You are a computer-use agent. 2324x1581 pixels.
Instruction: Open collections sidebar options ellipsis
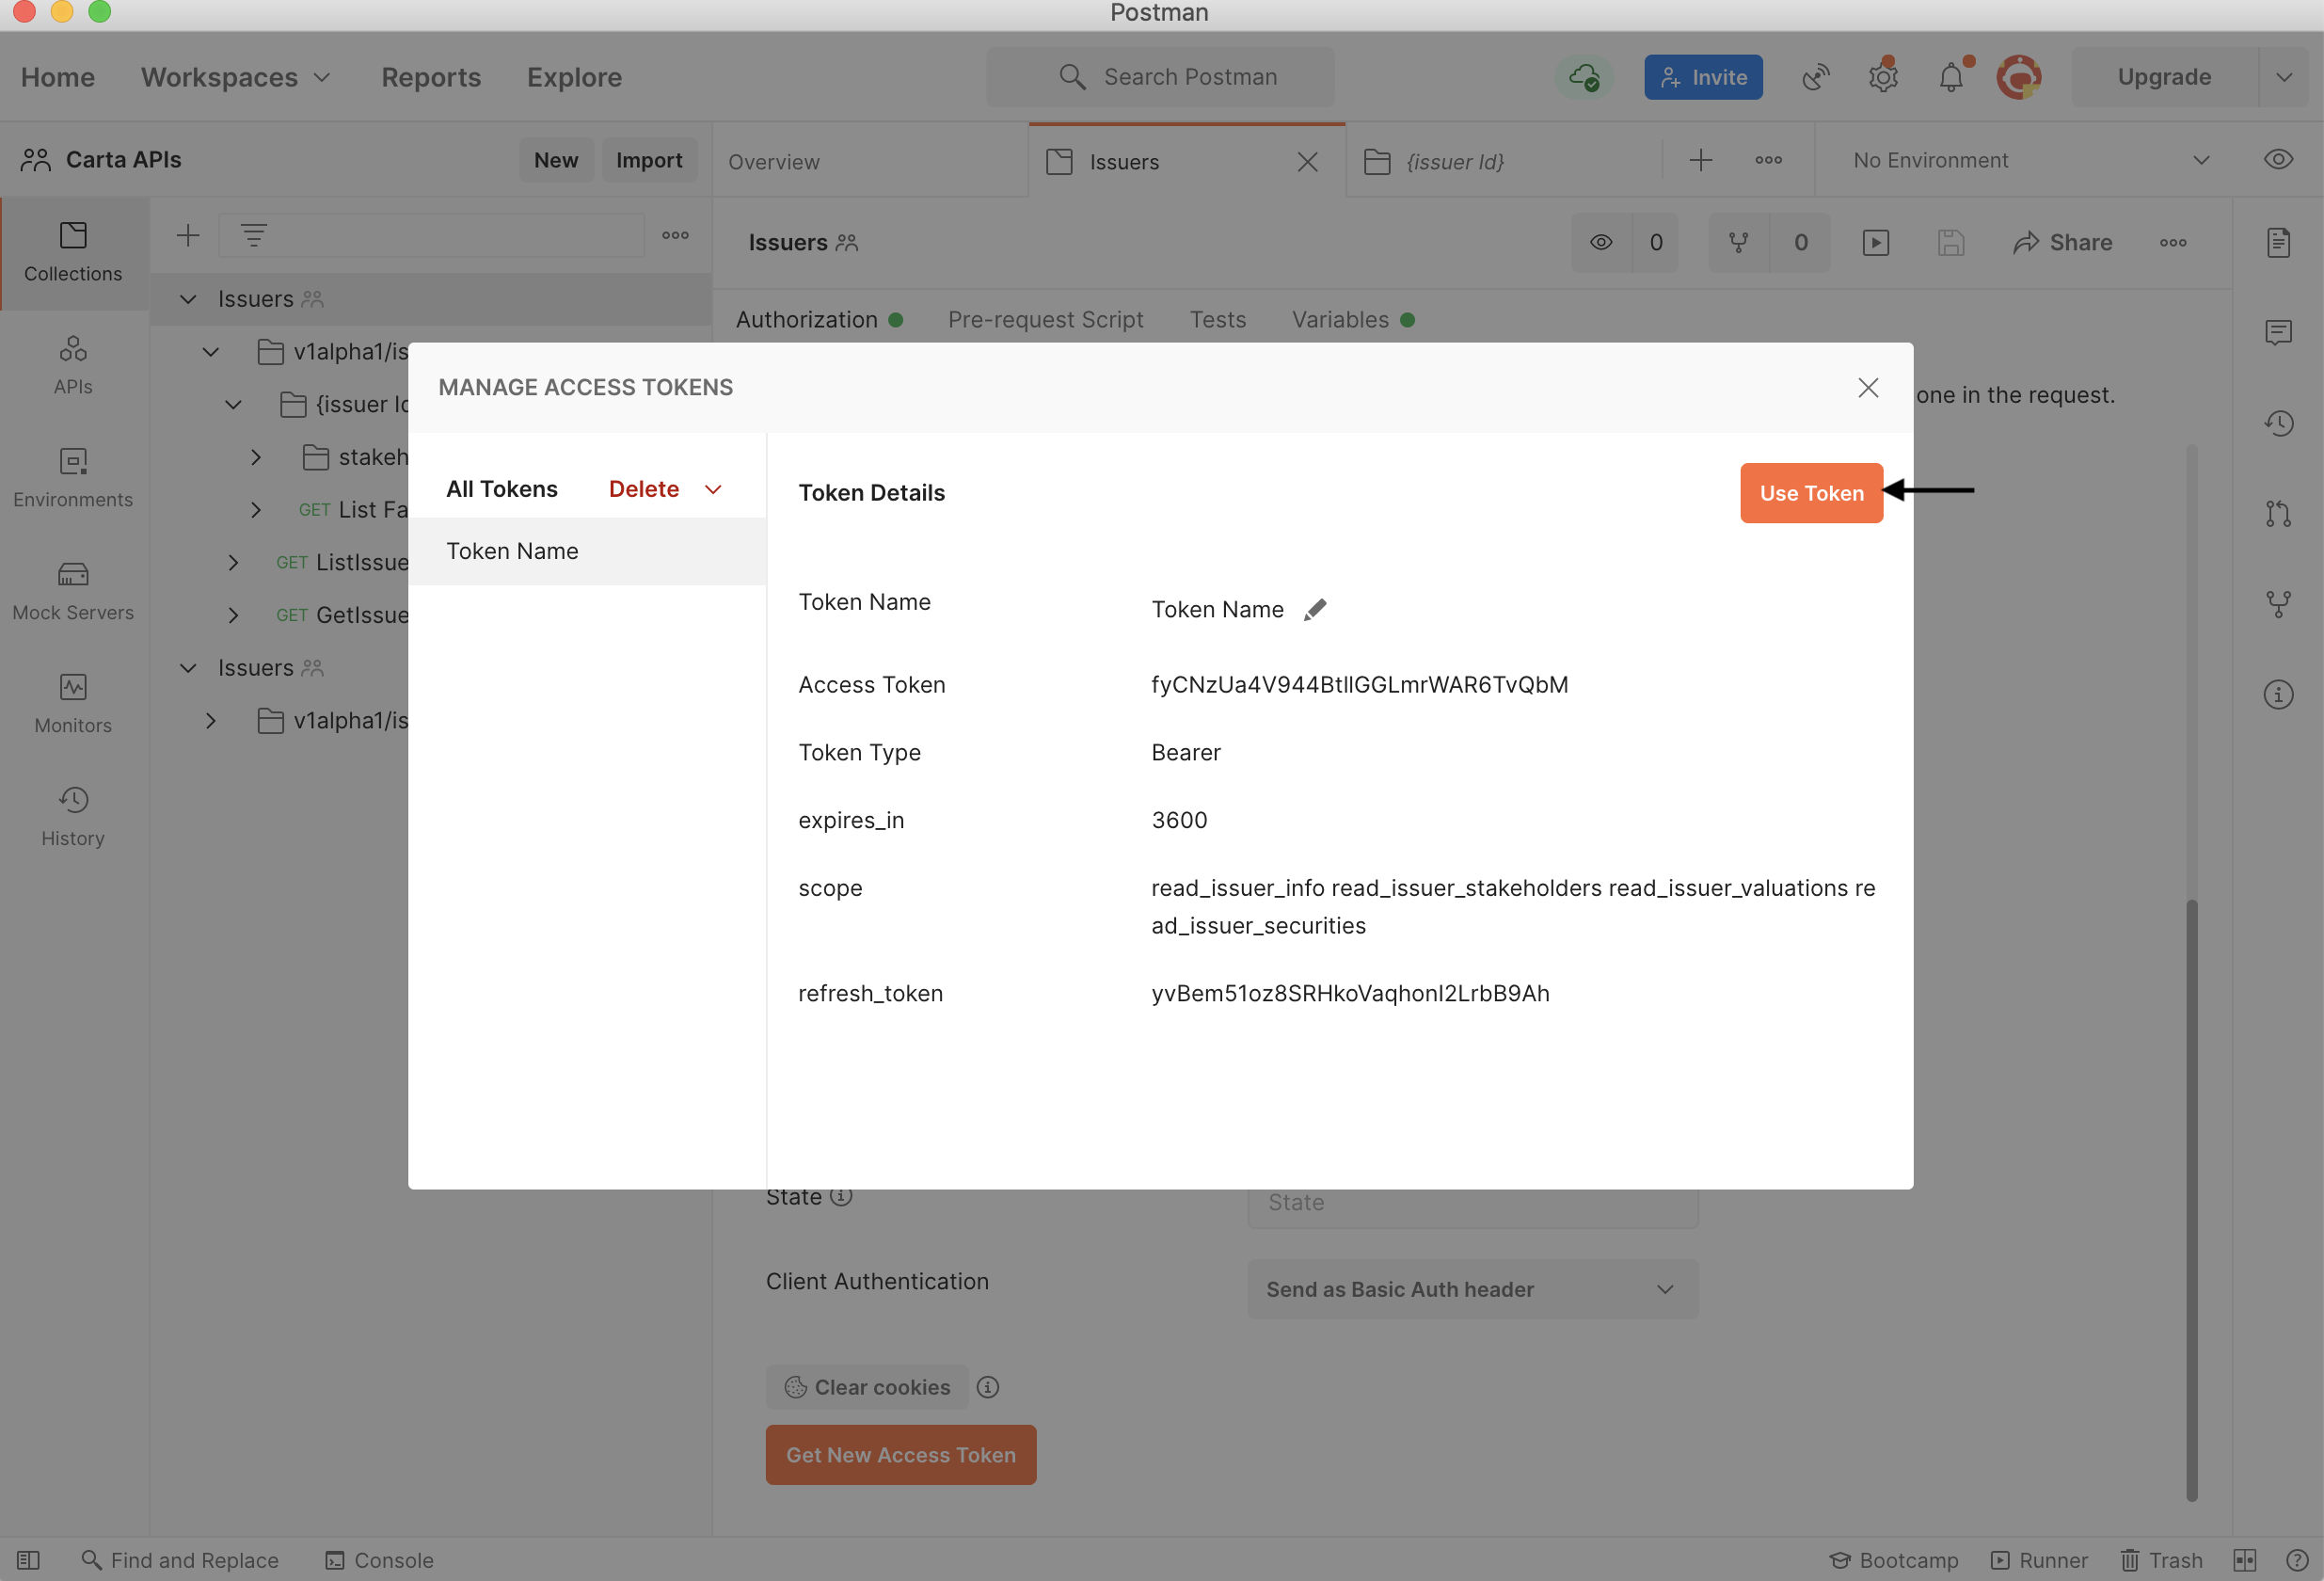(x=675, y=236)
